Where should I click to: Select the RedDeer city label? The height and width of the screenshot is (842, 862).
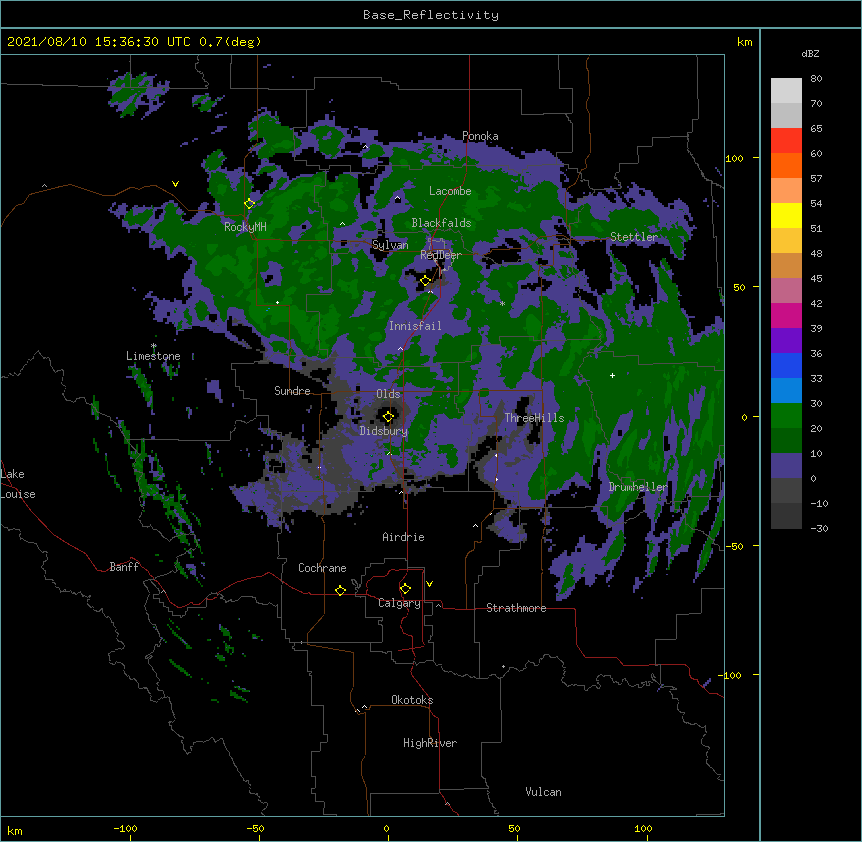(441, 255)
